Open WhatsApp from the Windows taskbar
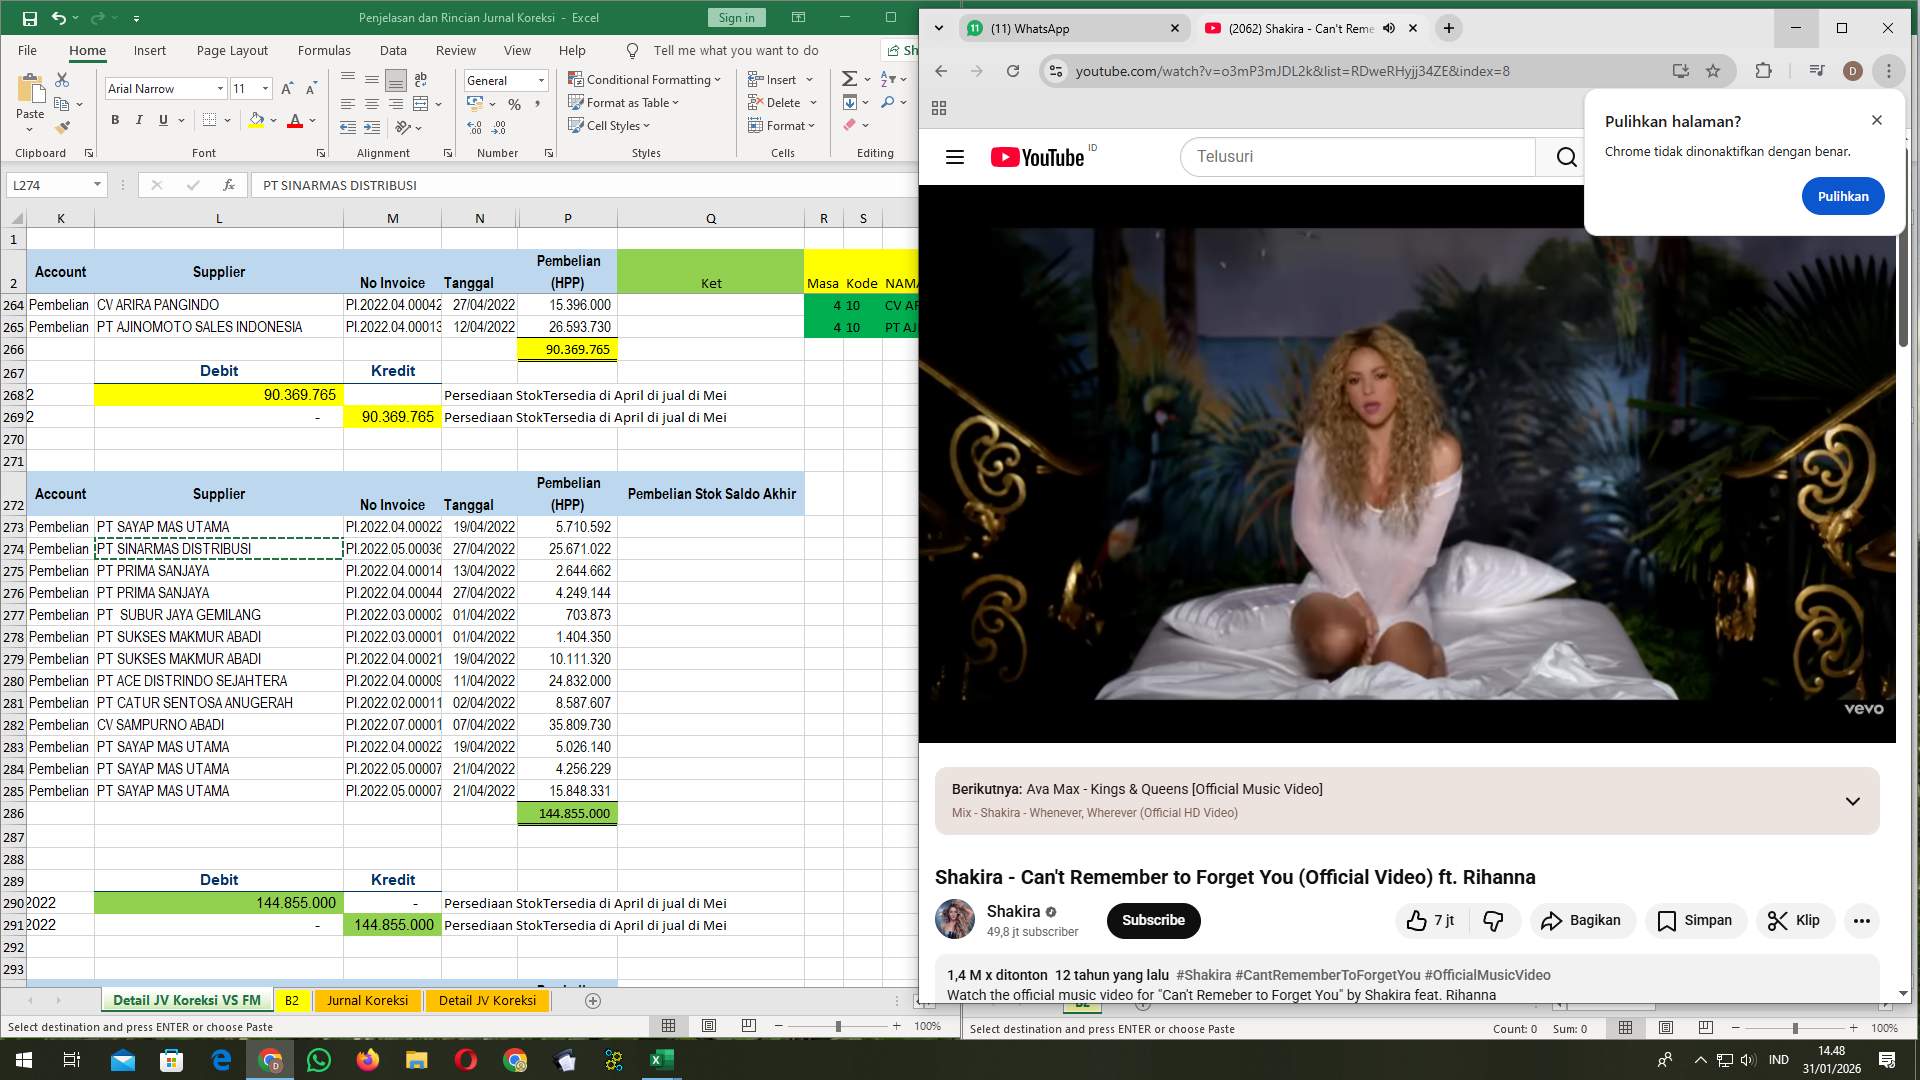 (319, 1060)
